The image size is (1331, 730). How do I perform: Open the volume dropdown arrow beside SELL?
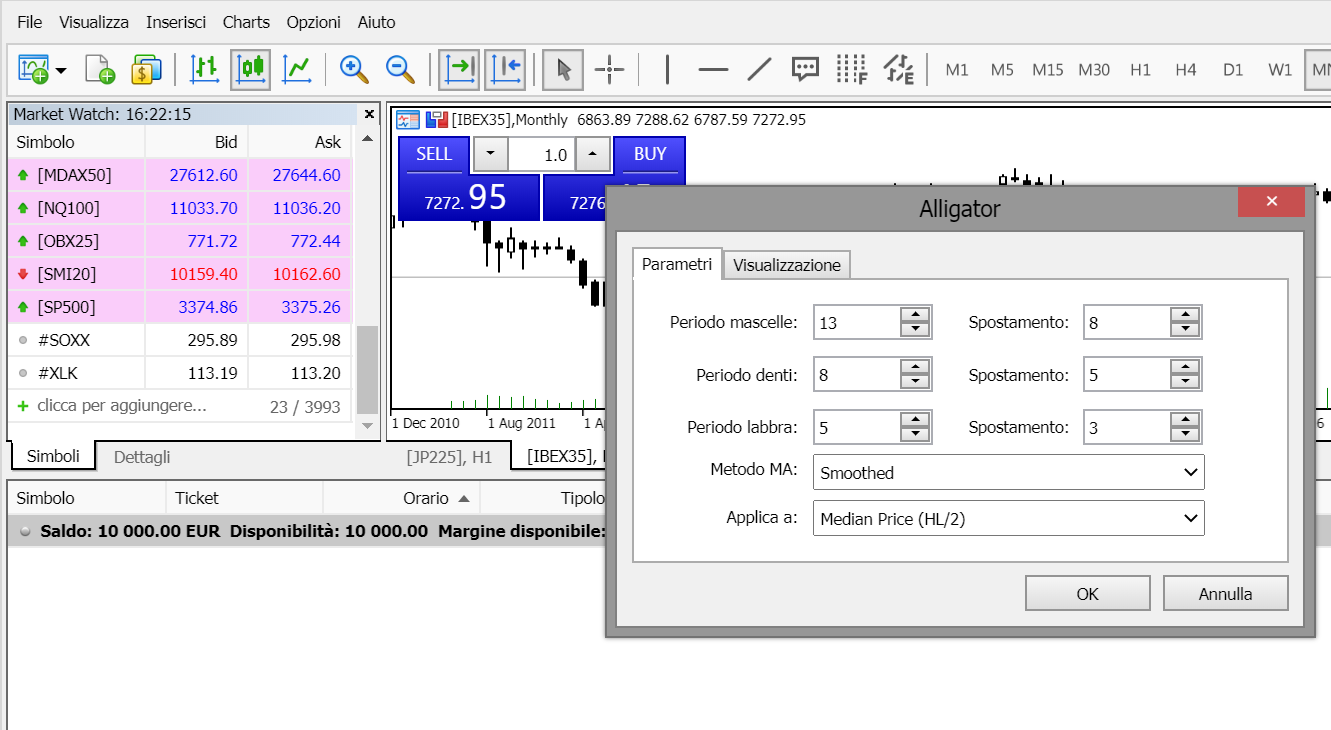(490, 155)
